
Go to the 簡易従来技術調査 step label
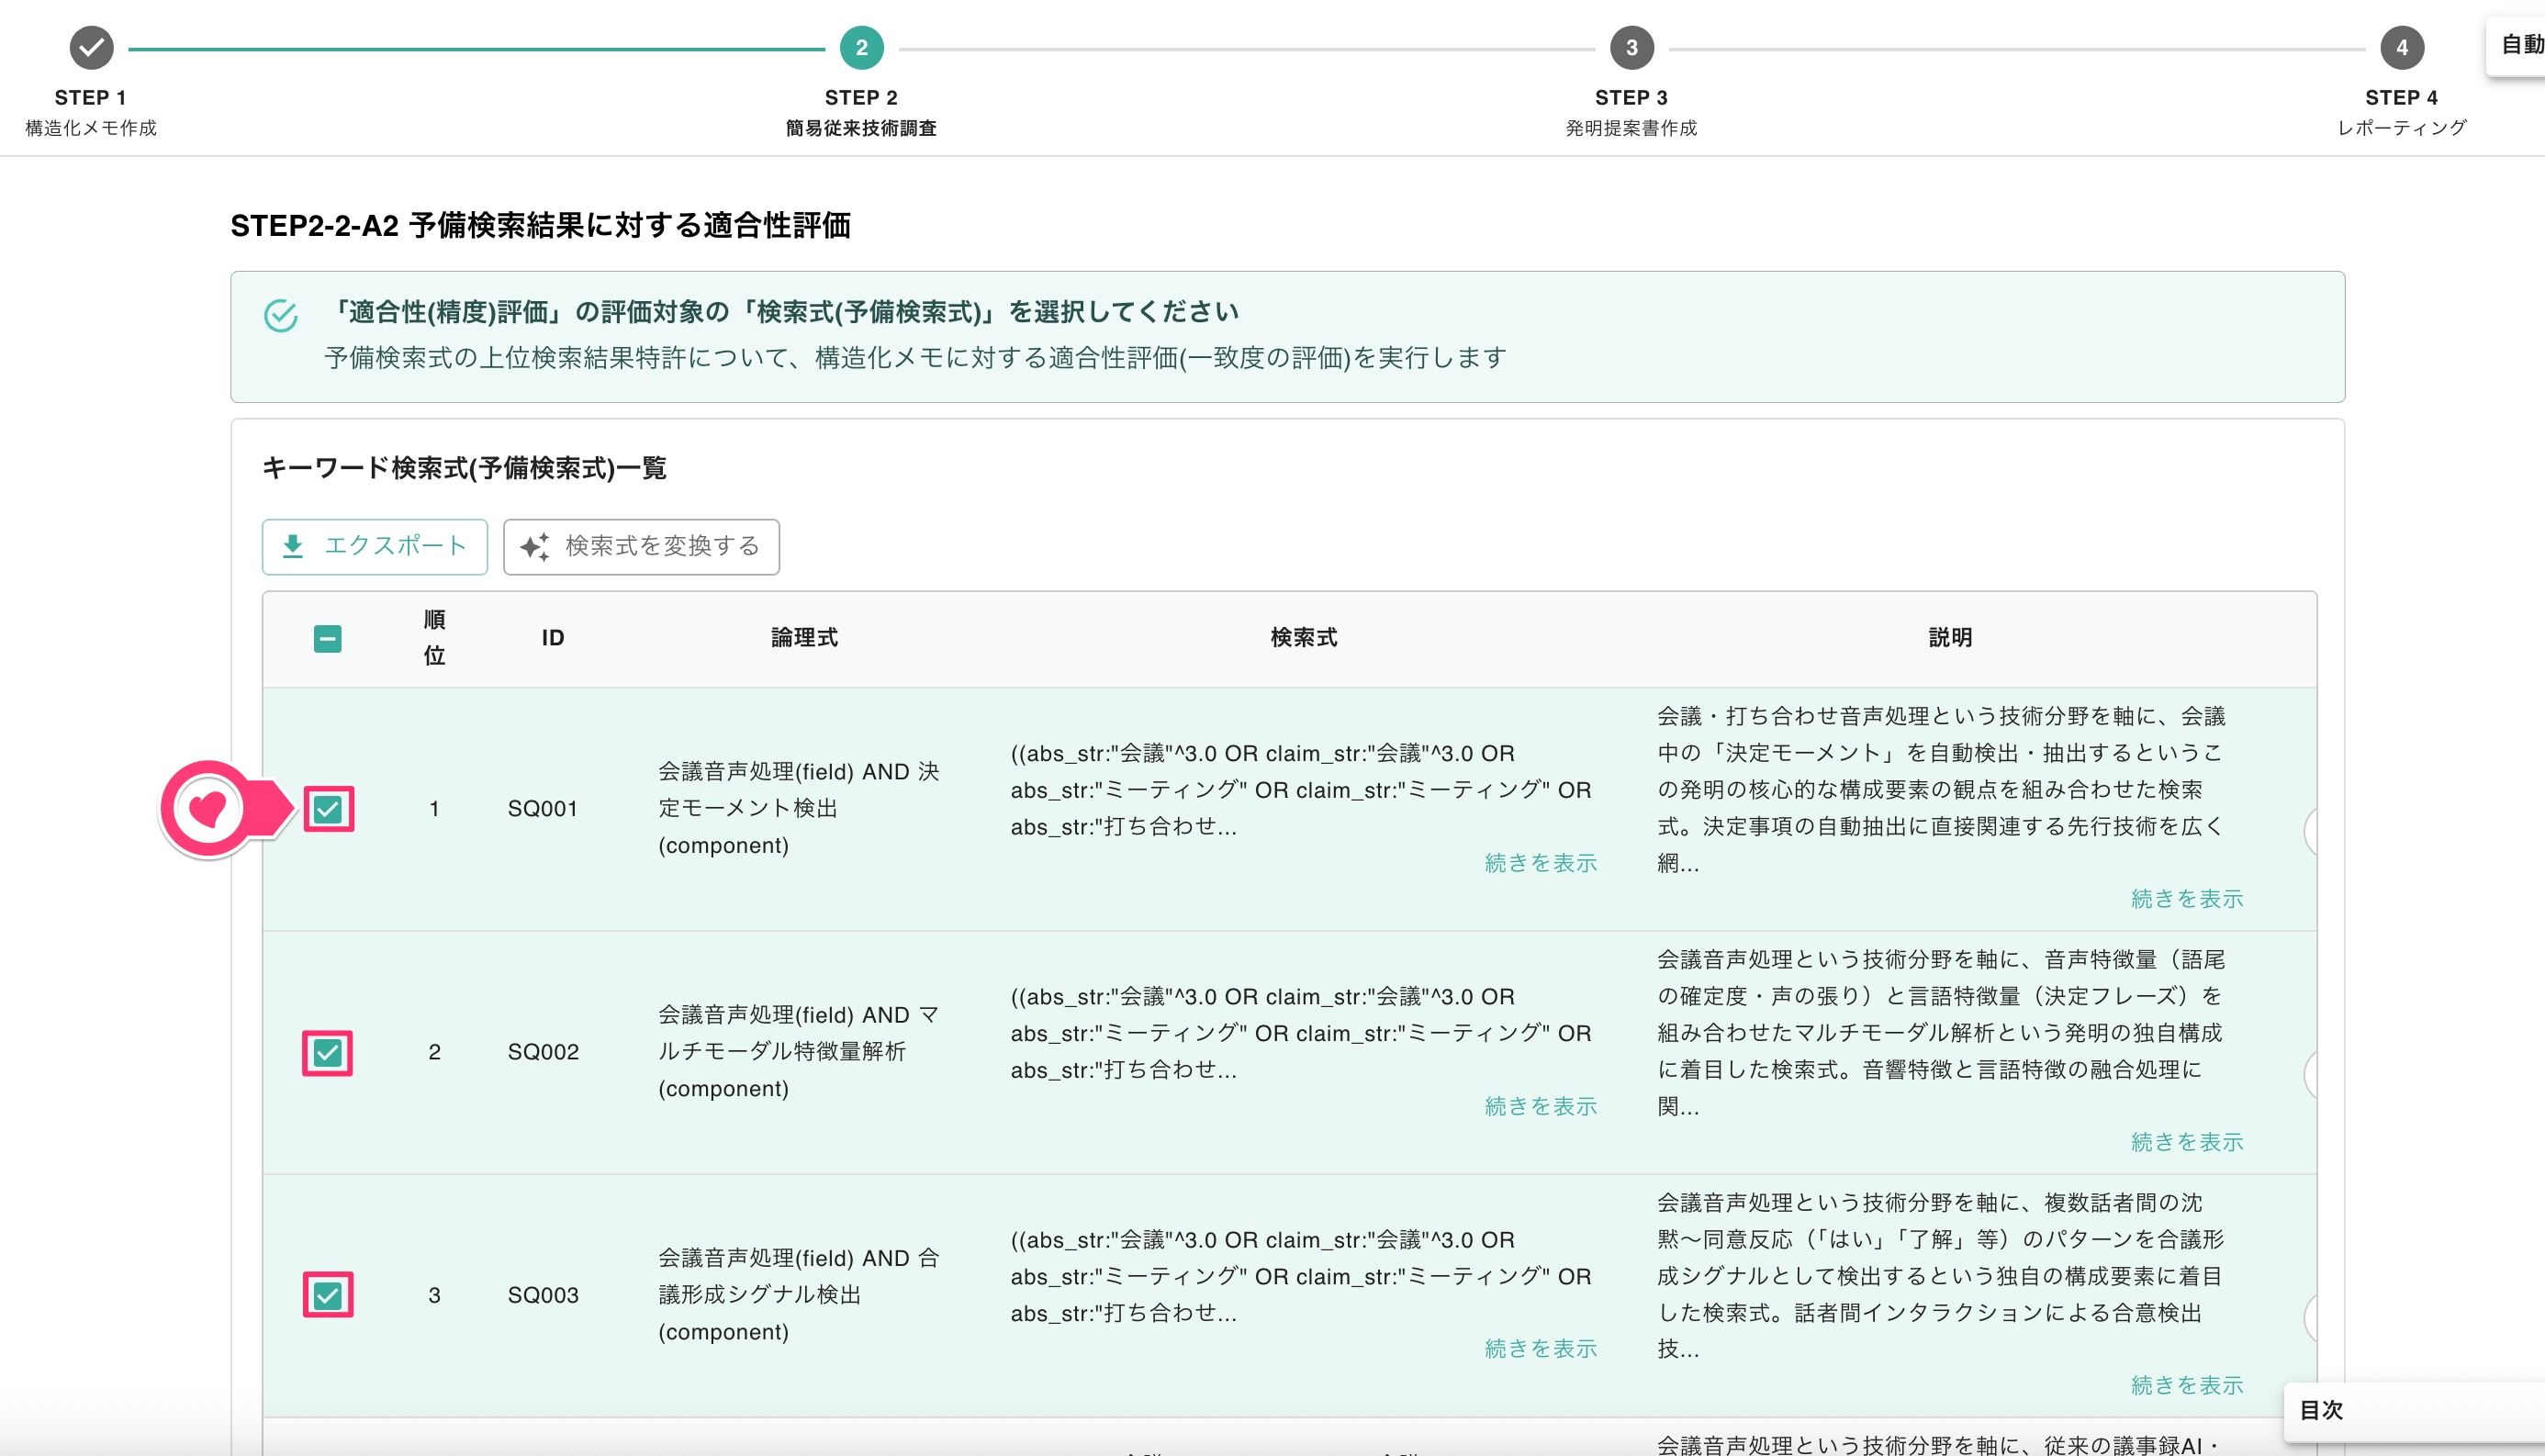coord(861,128)
